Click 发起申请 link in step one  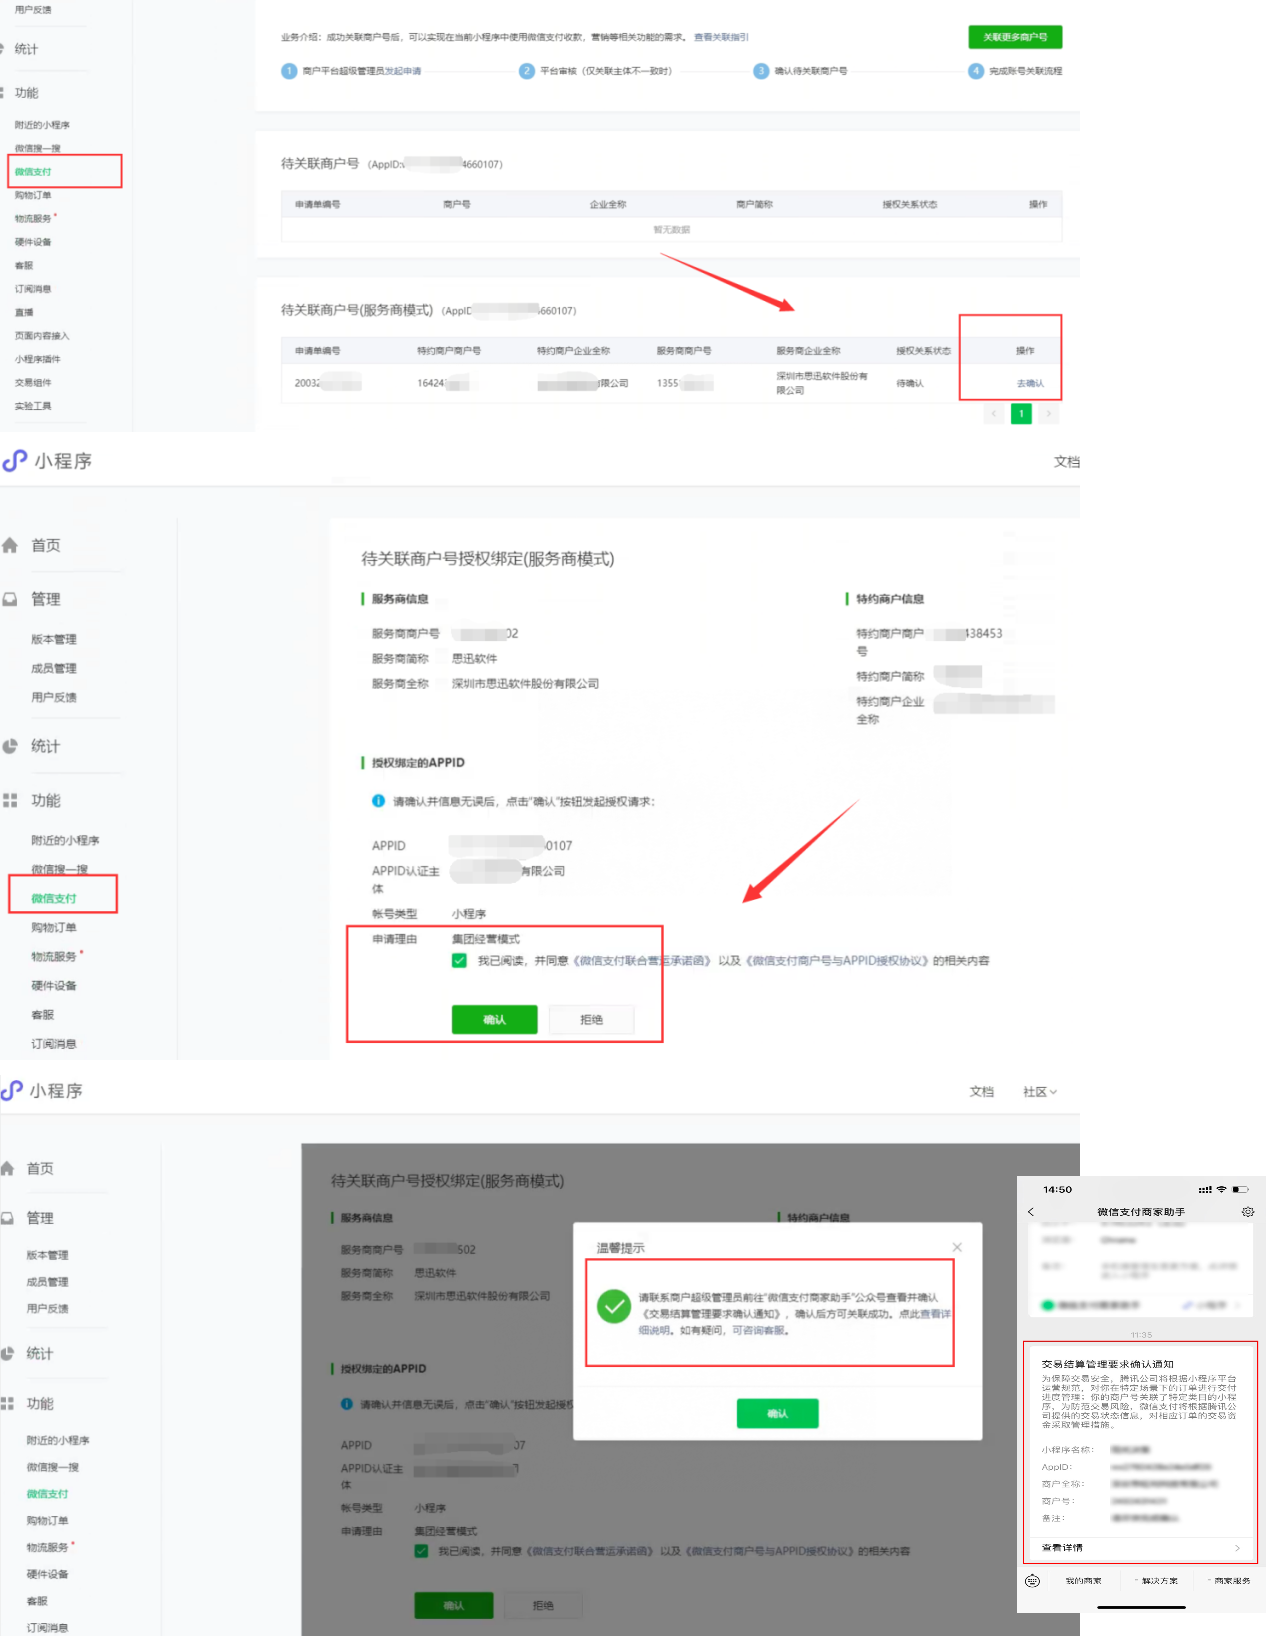(x=403, y=71)
